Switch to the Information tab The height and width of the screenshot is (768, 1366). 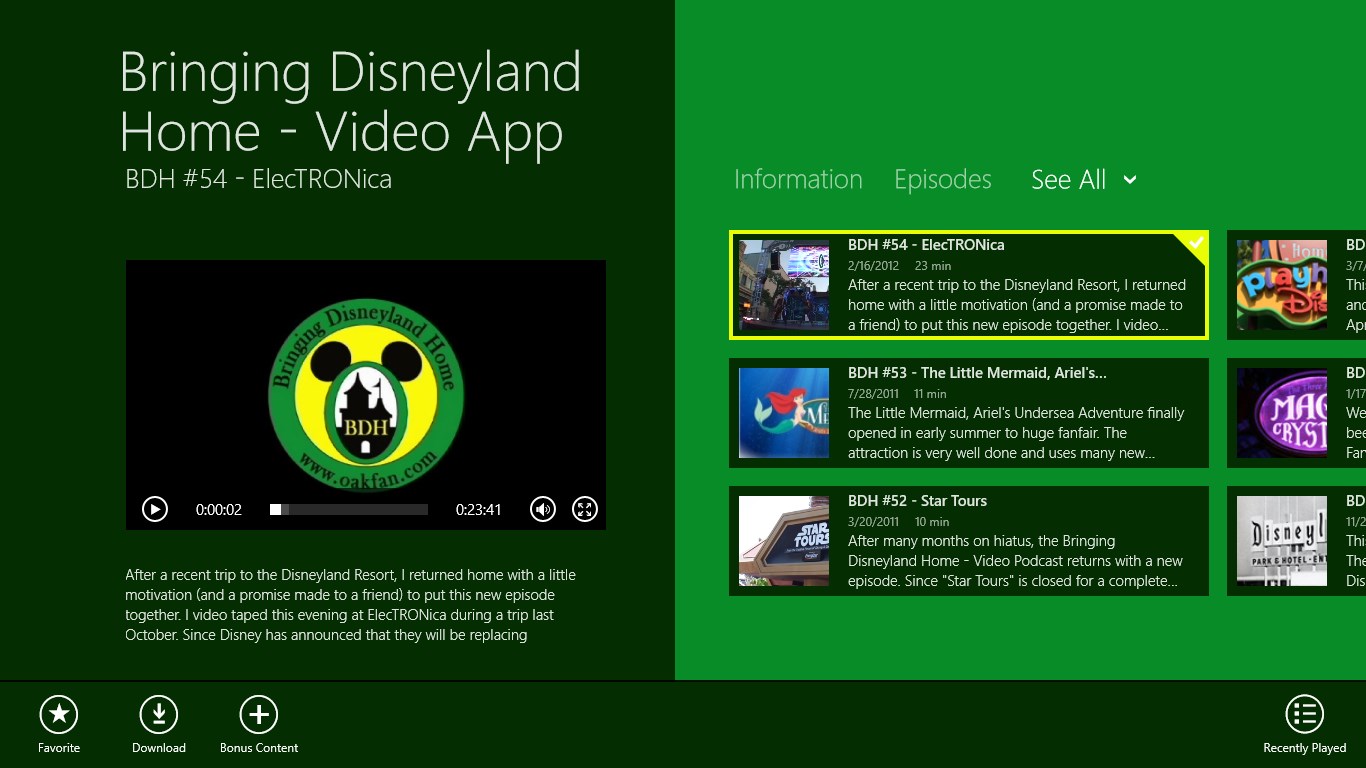pyautogui.click(x=798, y=180)
